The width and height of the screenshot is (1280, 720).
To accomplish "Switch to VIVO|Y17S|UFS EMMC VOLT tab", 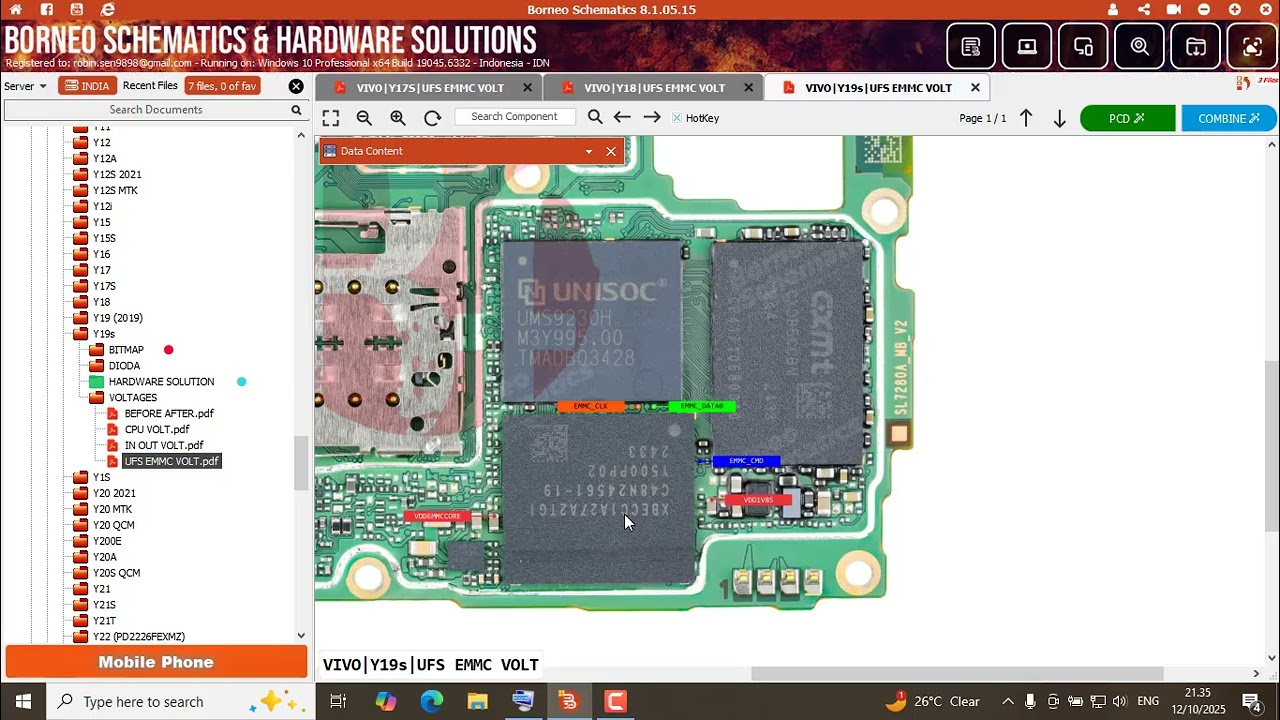I will click(430, 88).
